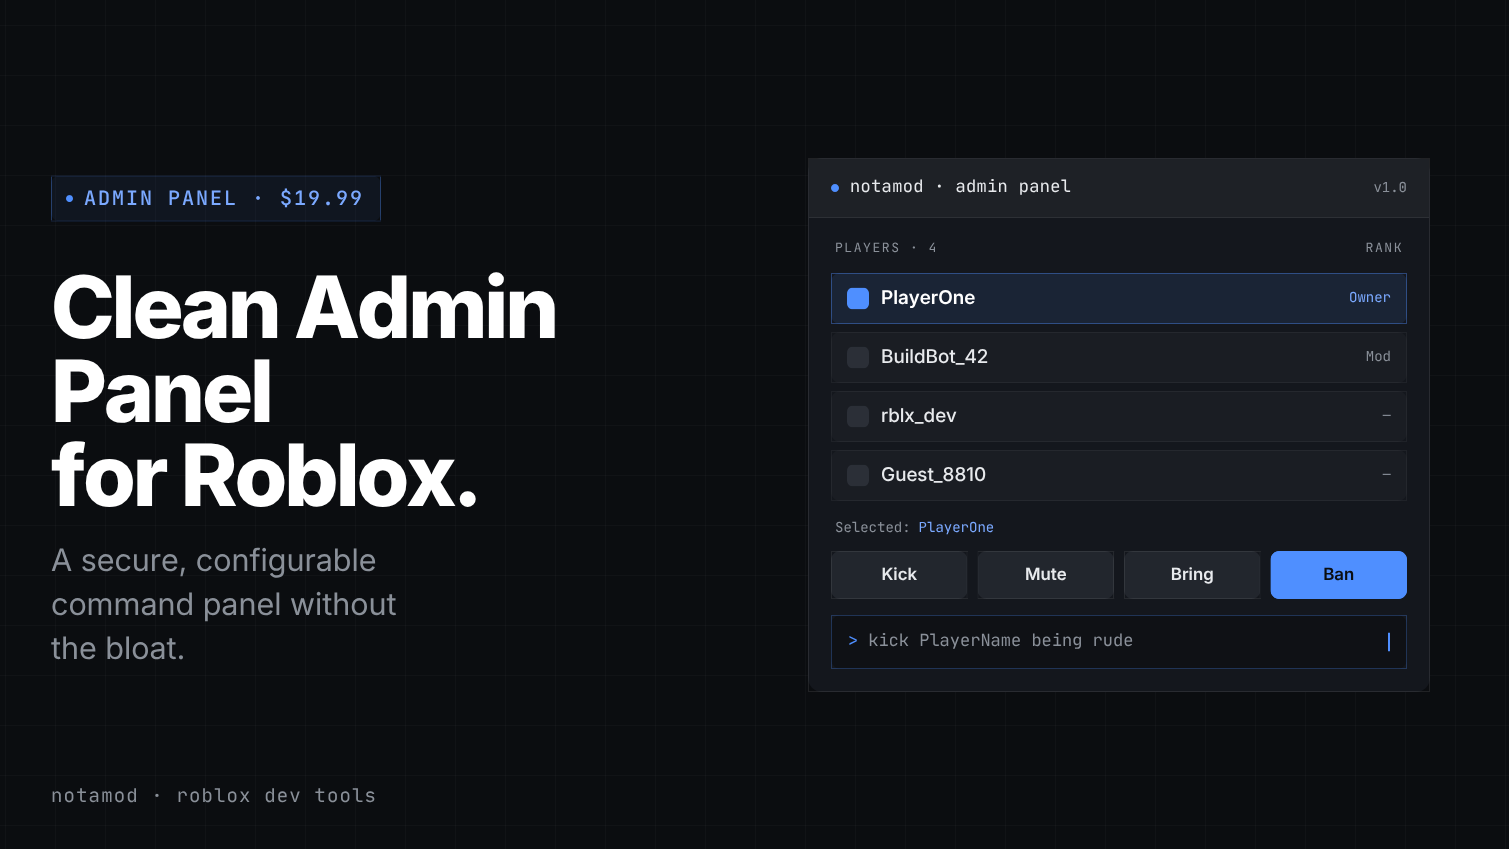
Task: Click the Clean Admin Panel for Roblox headline
Action: coord(304,391)
